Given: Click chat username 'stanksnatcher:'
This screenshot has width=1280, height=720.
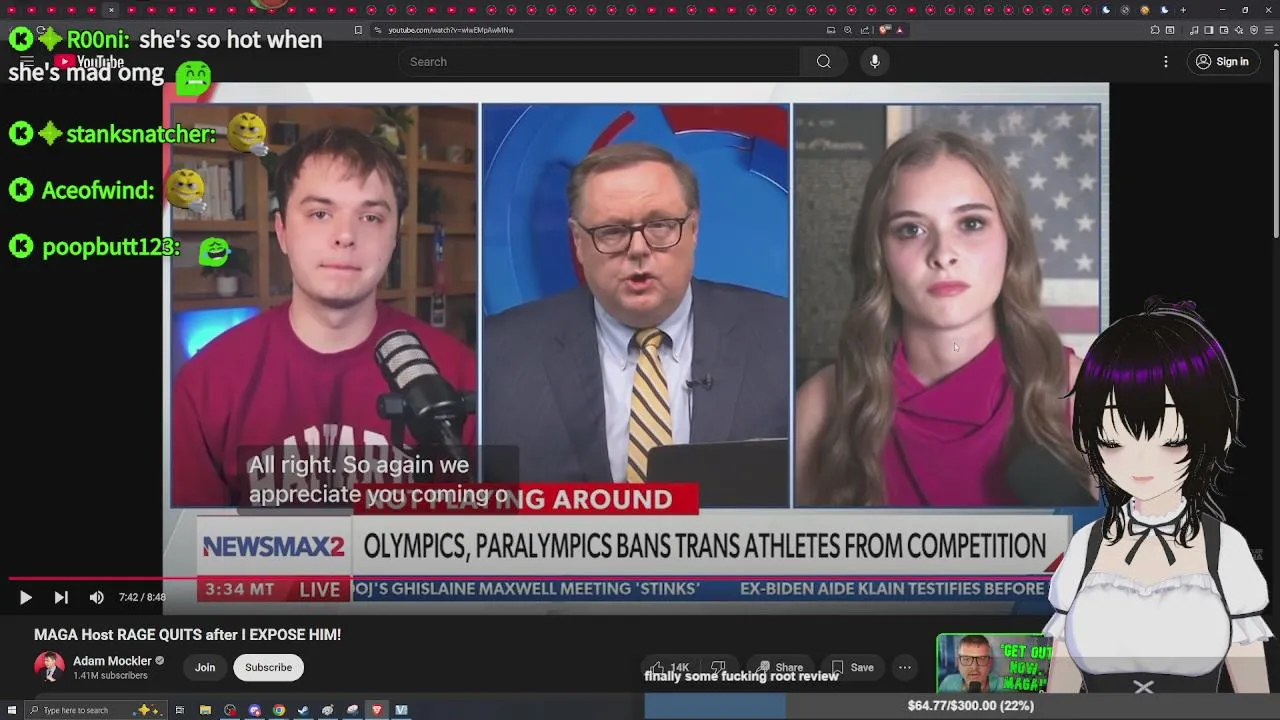Looking at the screenshot, I should [x=141, y=133].
